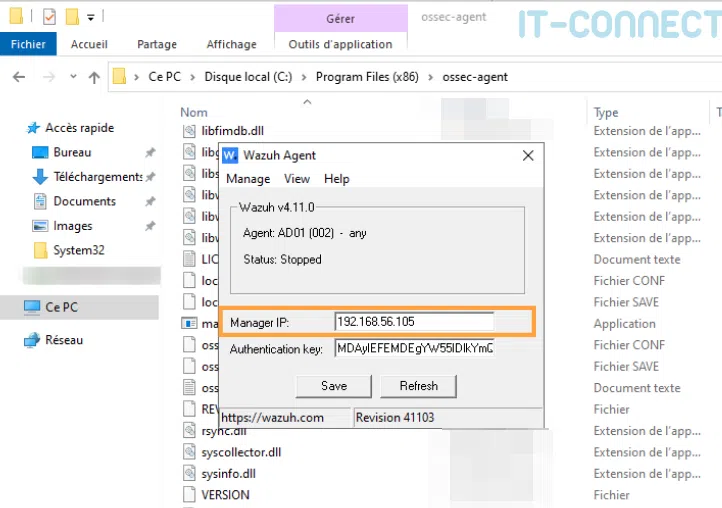Expand the chevron after Program Files (x86)
This screenshot has height=508, width=722.
[x=431, y=77]
